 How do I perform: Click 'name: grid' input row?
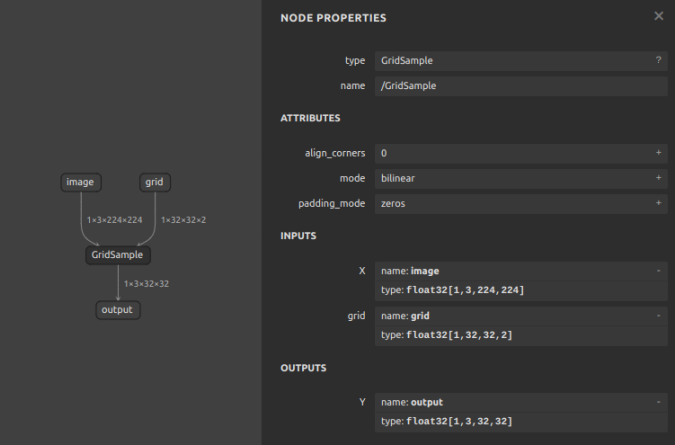pos(521,316)
